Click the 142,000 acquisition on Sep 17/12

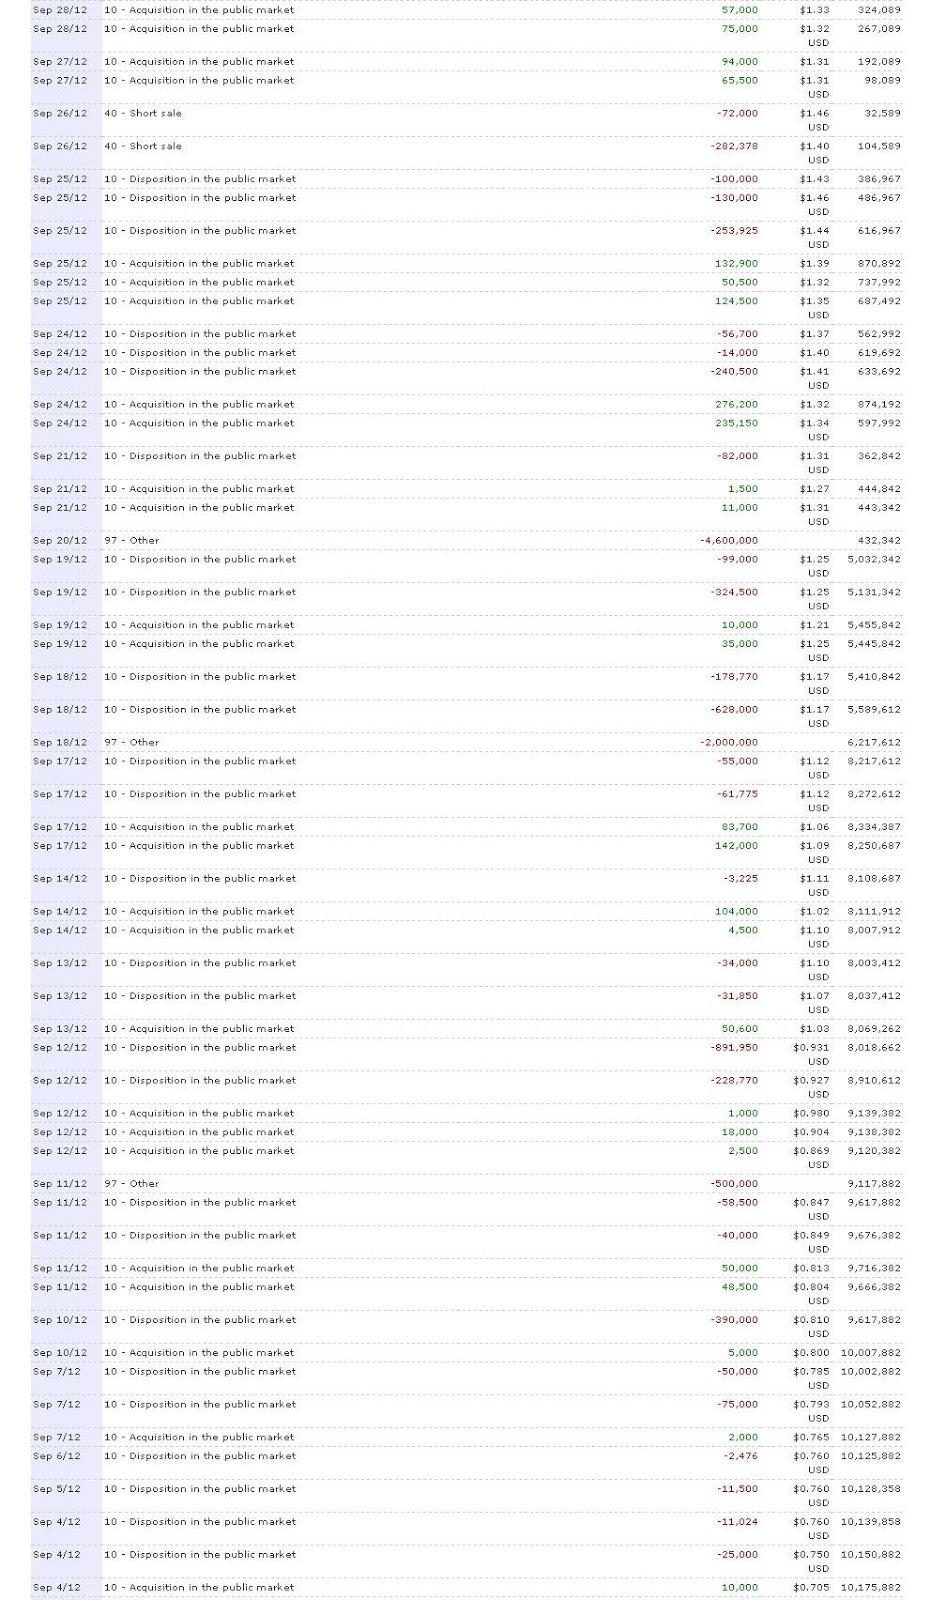[736, 846]
